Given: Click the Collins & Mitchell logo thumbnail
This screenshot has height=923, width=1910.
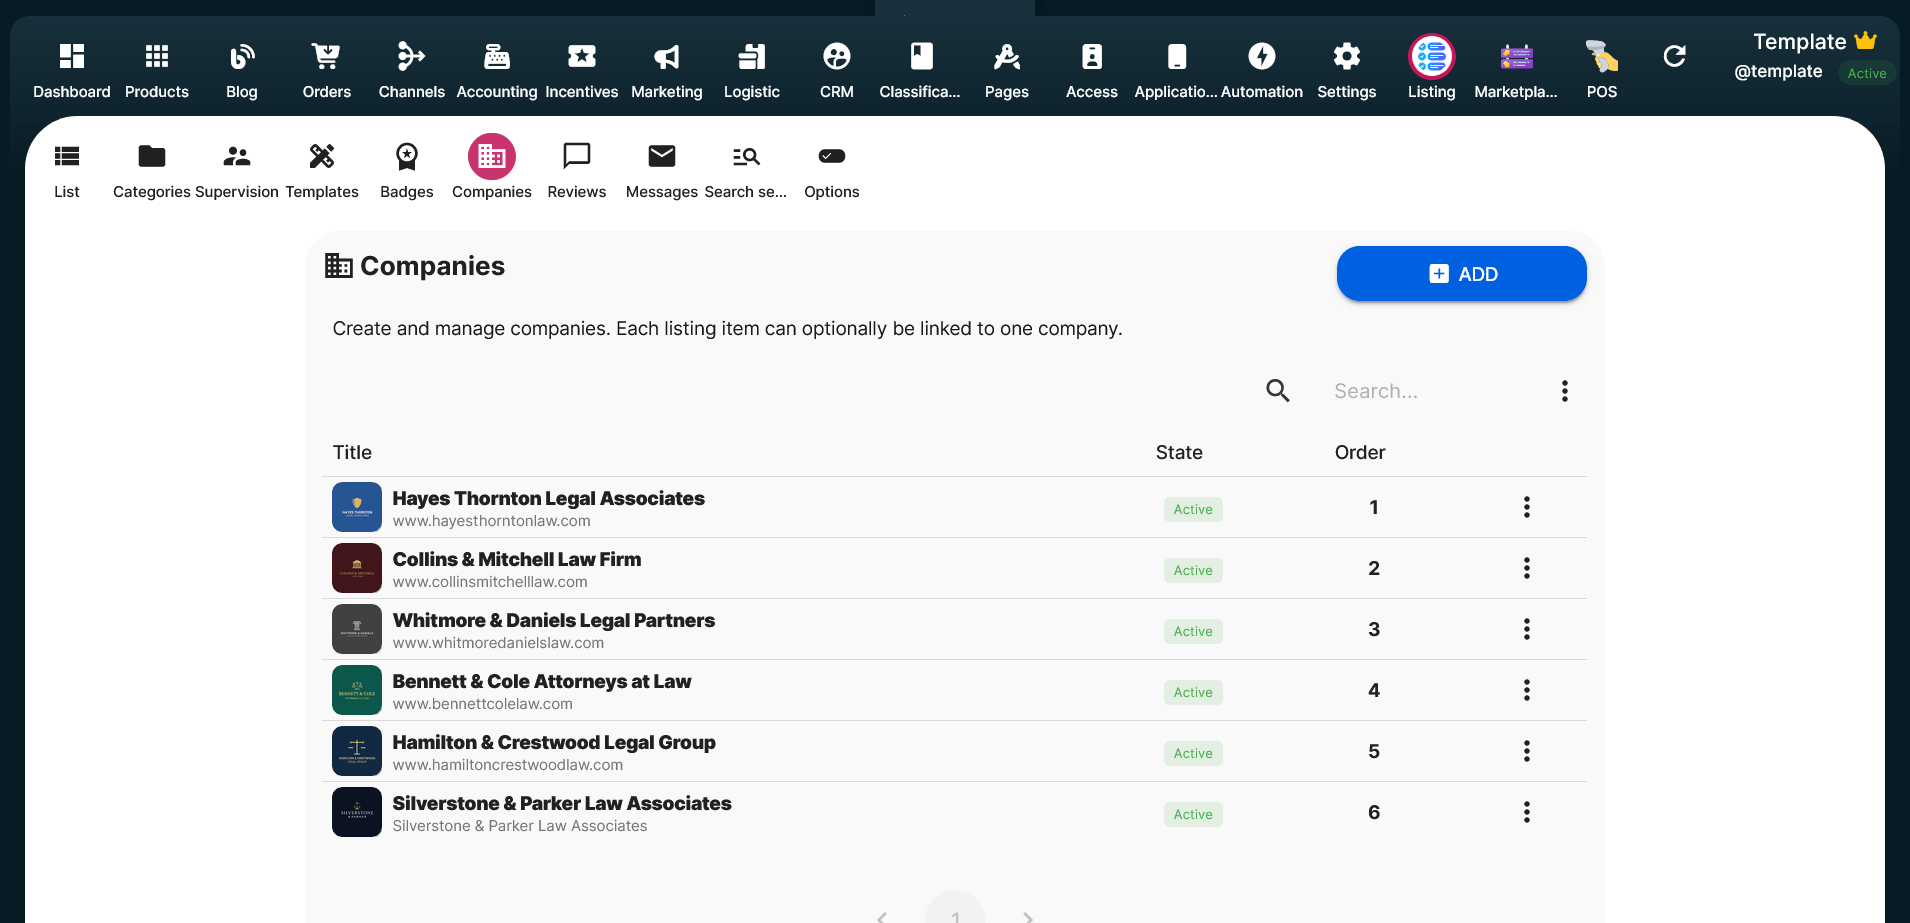Looking at the screenshot, I should [357, 568].
